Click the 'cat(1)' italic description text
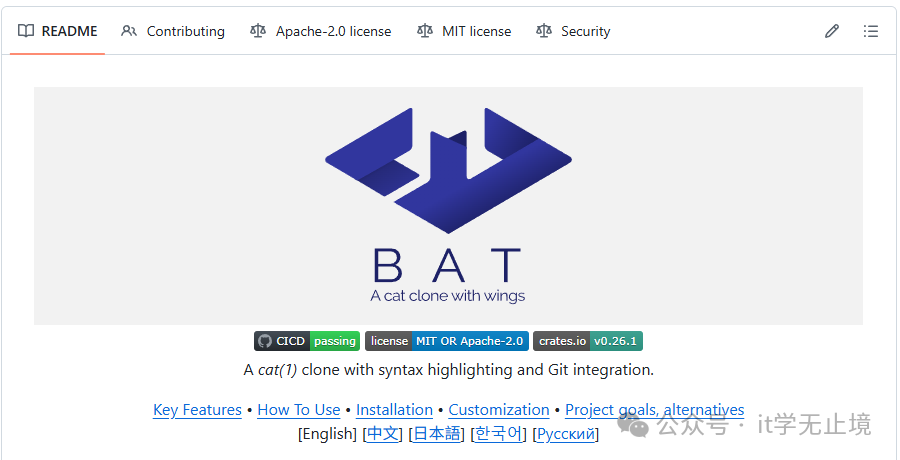Screen dimensions: 900x460 [x=277, y=370]
